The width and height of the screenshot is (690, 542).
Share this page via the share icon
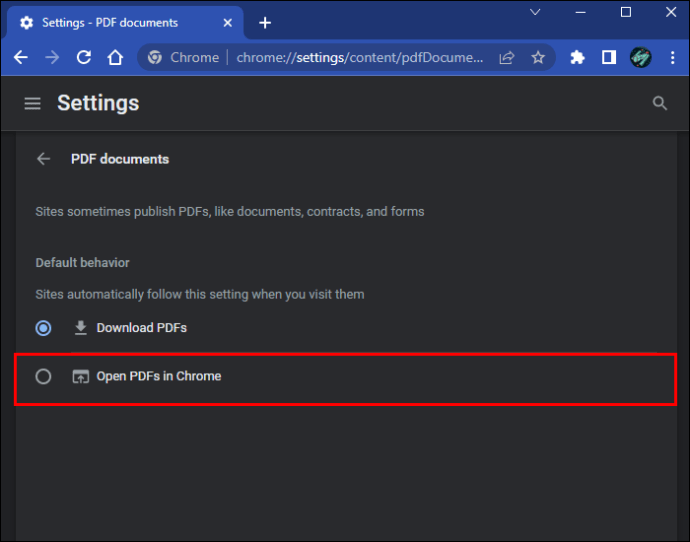(x=507, y=57)
